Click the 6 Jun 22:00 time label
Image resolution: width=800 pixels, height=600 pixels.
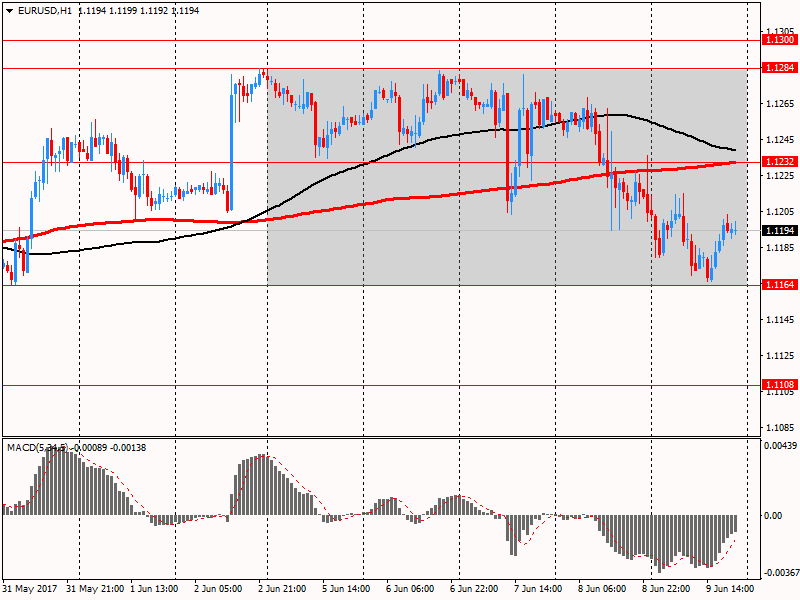(x=474, y=589)
